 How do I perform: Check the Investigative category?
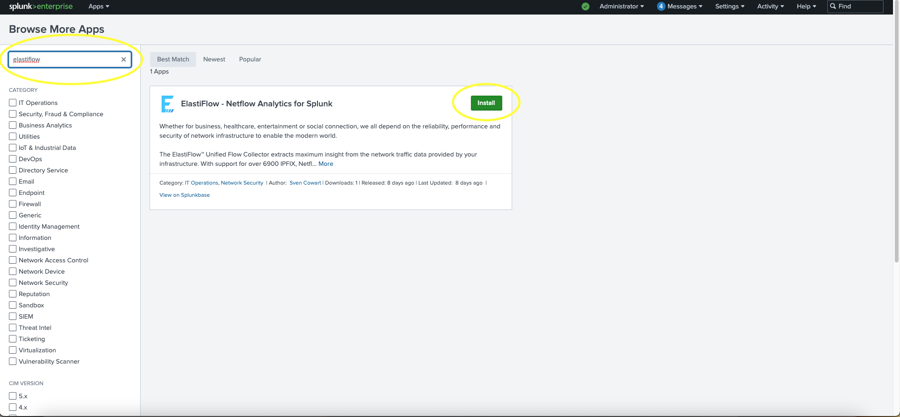13,249
